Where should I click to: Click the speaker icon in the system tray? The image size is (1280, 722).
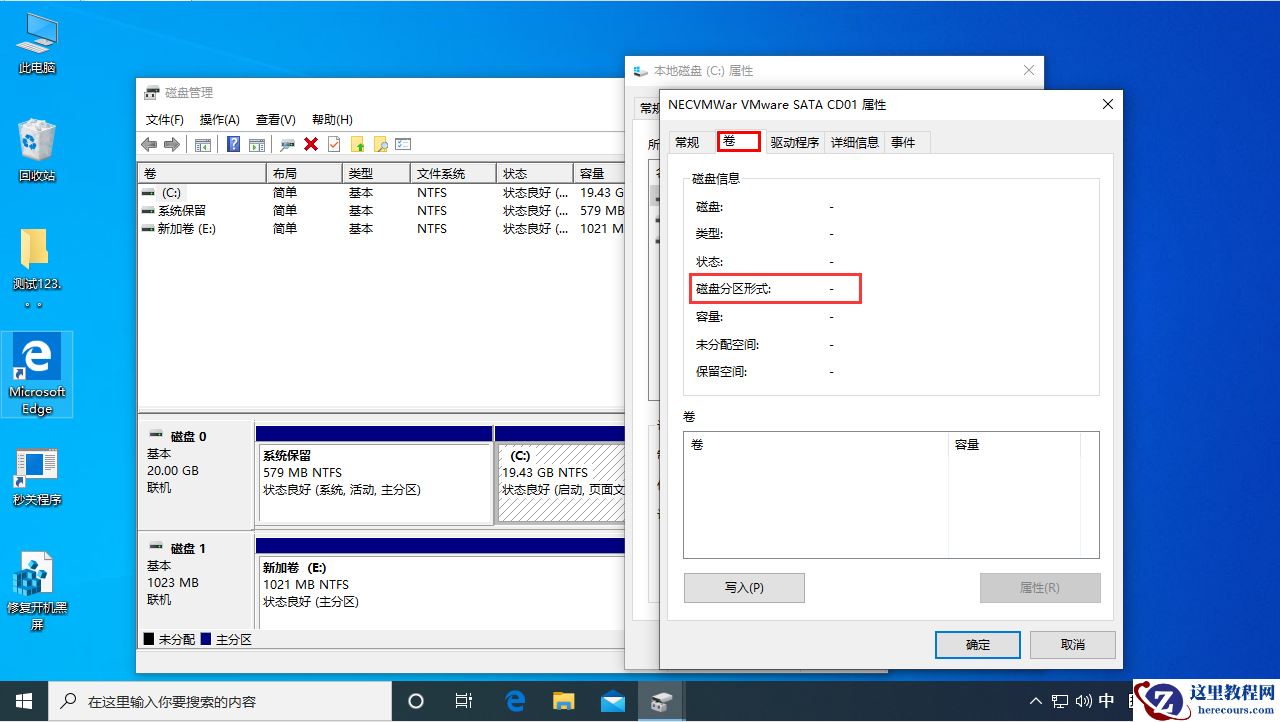click(1084, 700)
